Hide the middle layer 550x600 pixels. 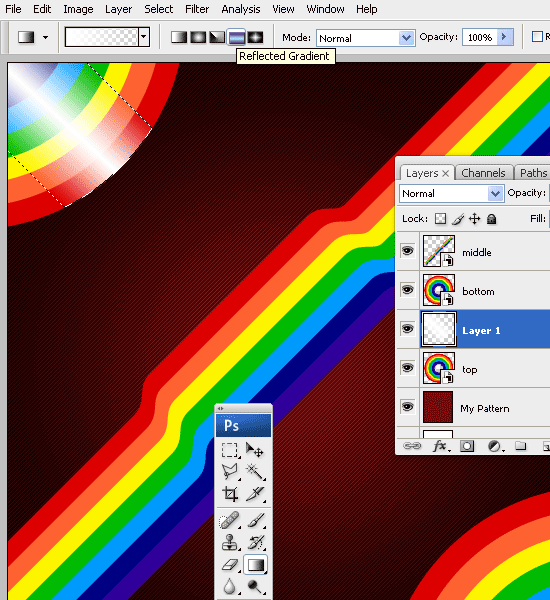point(408,251)
